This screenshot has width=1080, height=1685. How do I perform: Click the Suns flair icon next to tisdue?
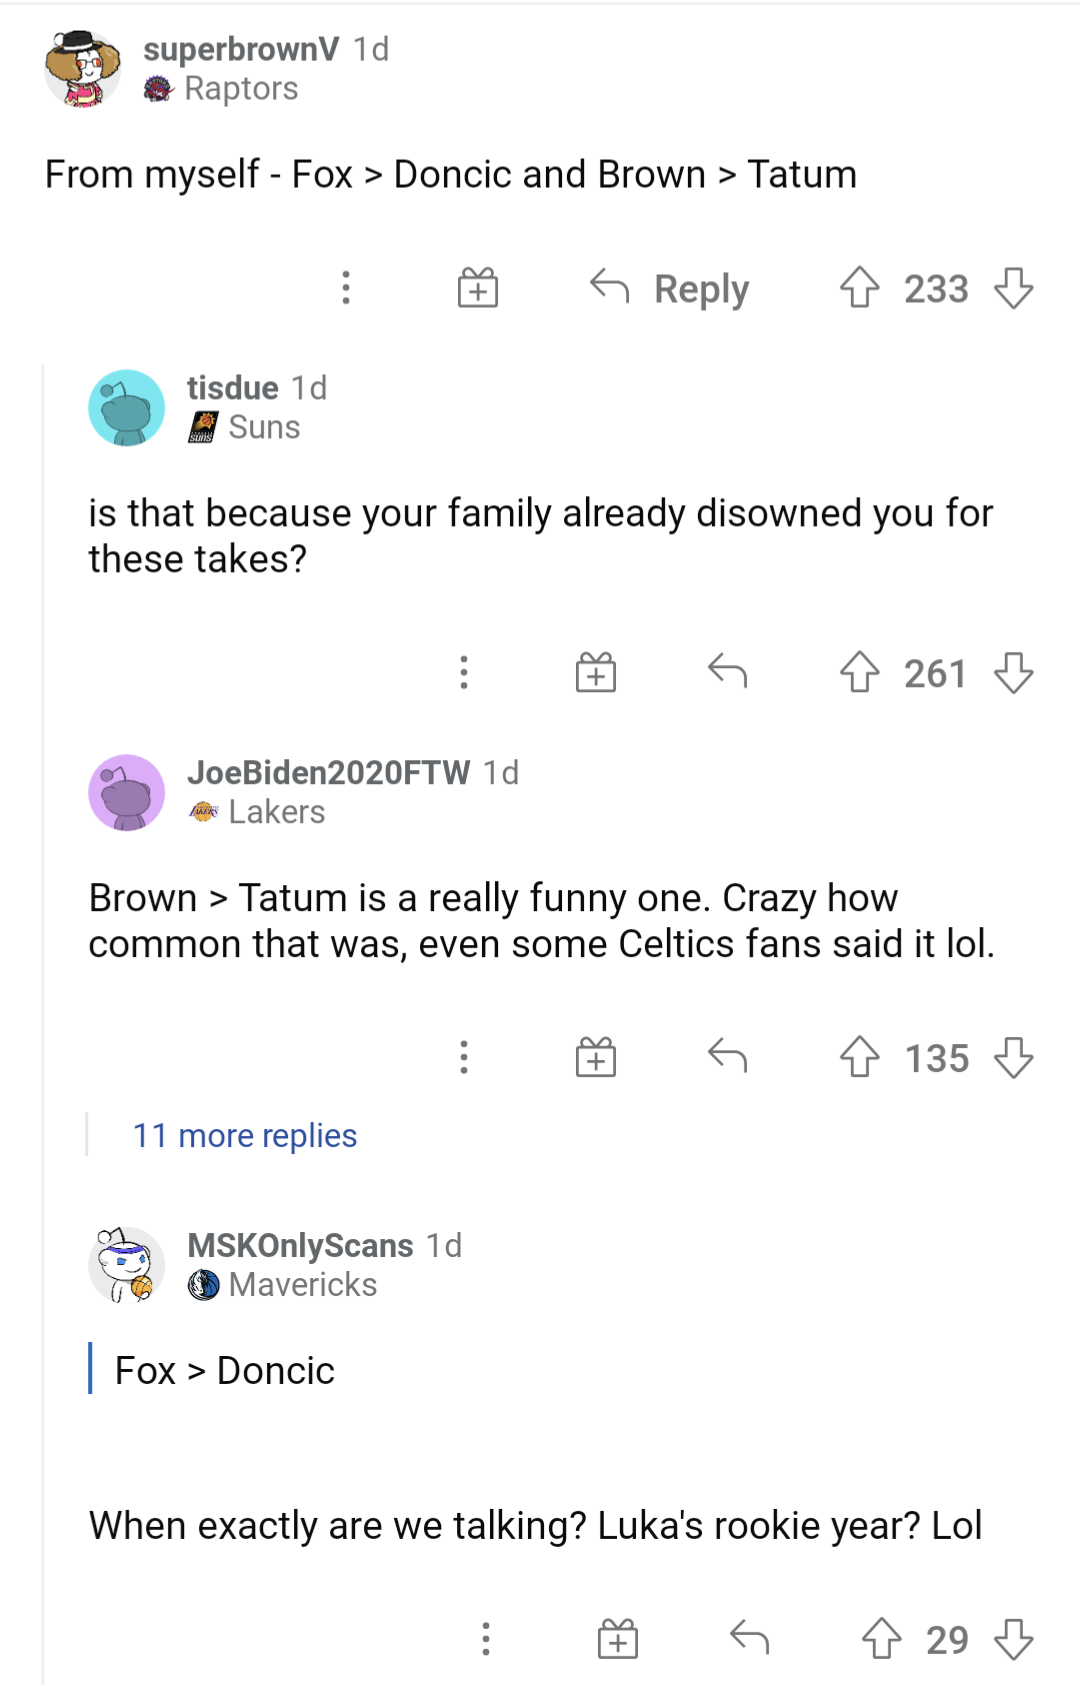click(201, 428)
